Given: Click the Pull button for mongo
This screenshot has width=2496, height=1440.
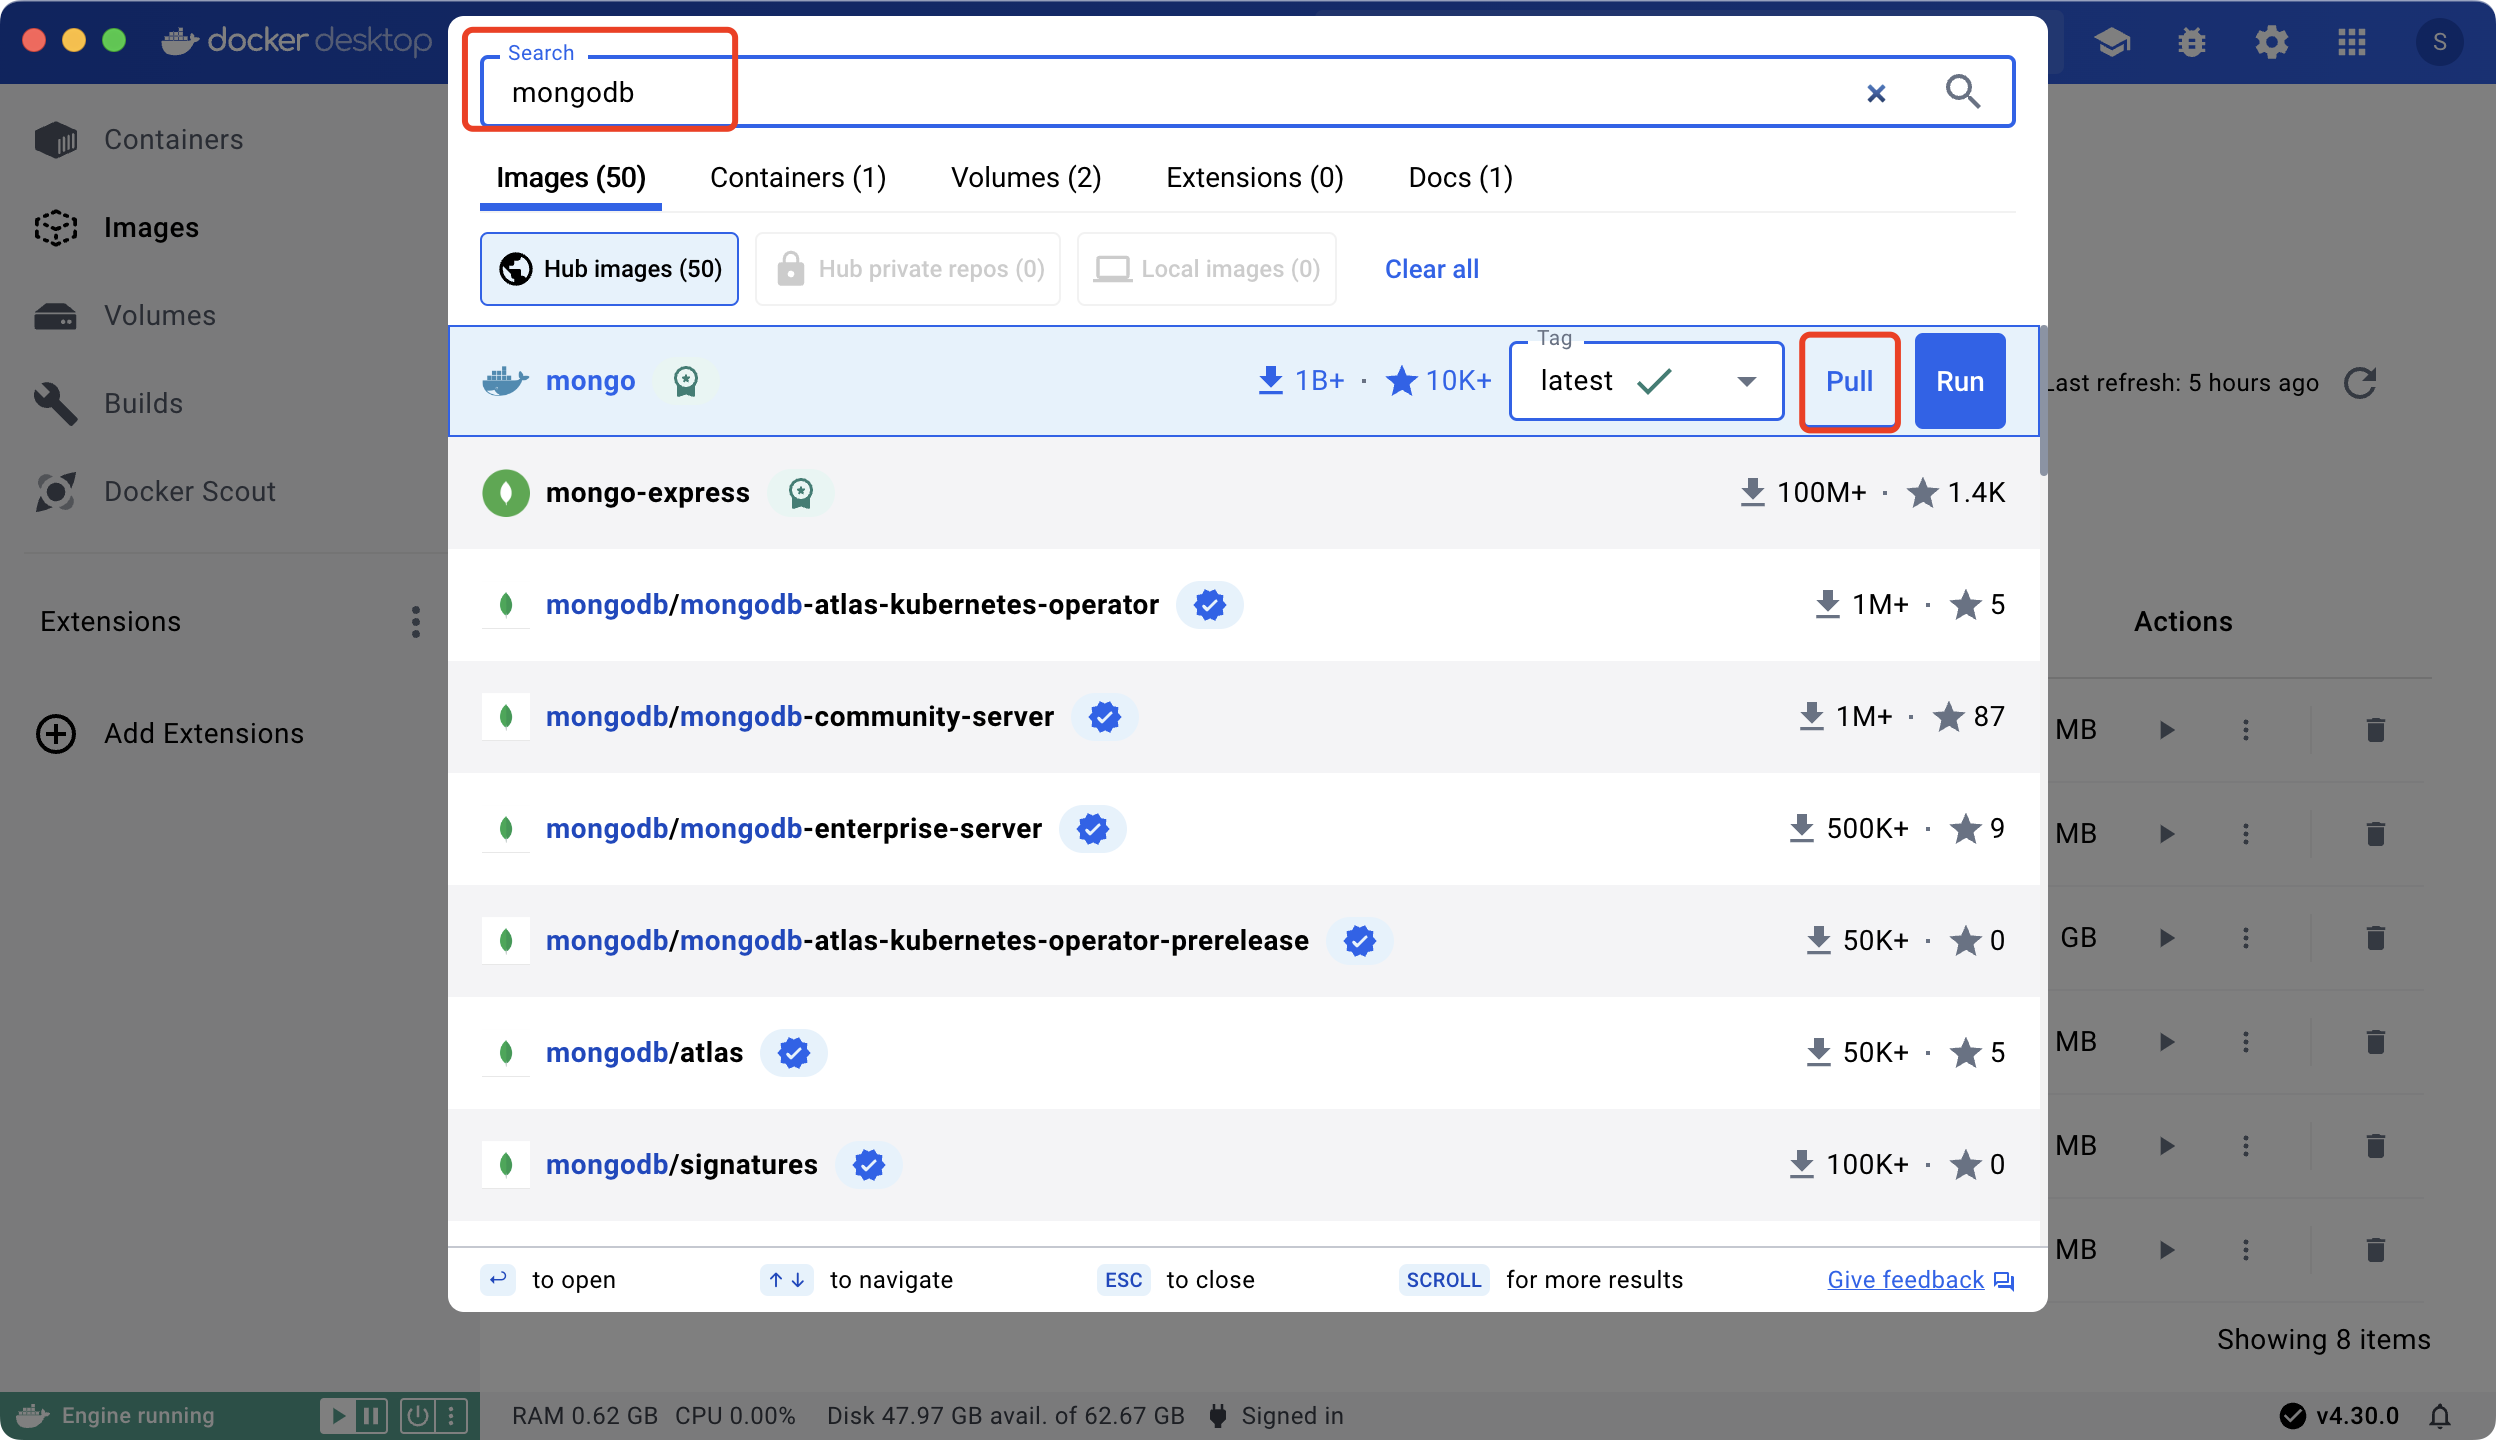Looking at the screenshot, I should tap(1849, 381).
